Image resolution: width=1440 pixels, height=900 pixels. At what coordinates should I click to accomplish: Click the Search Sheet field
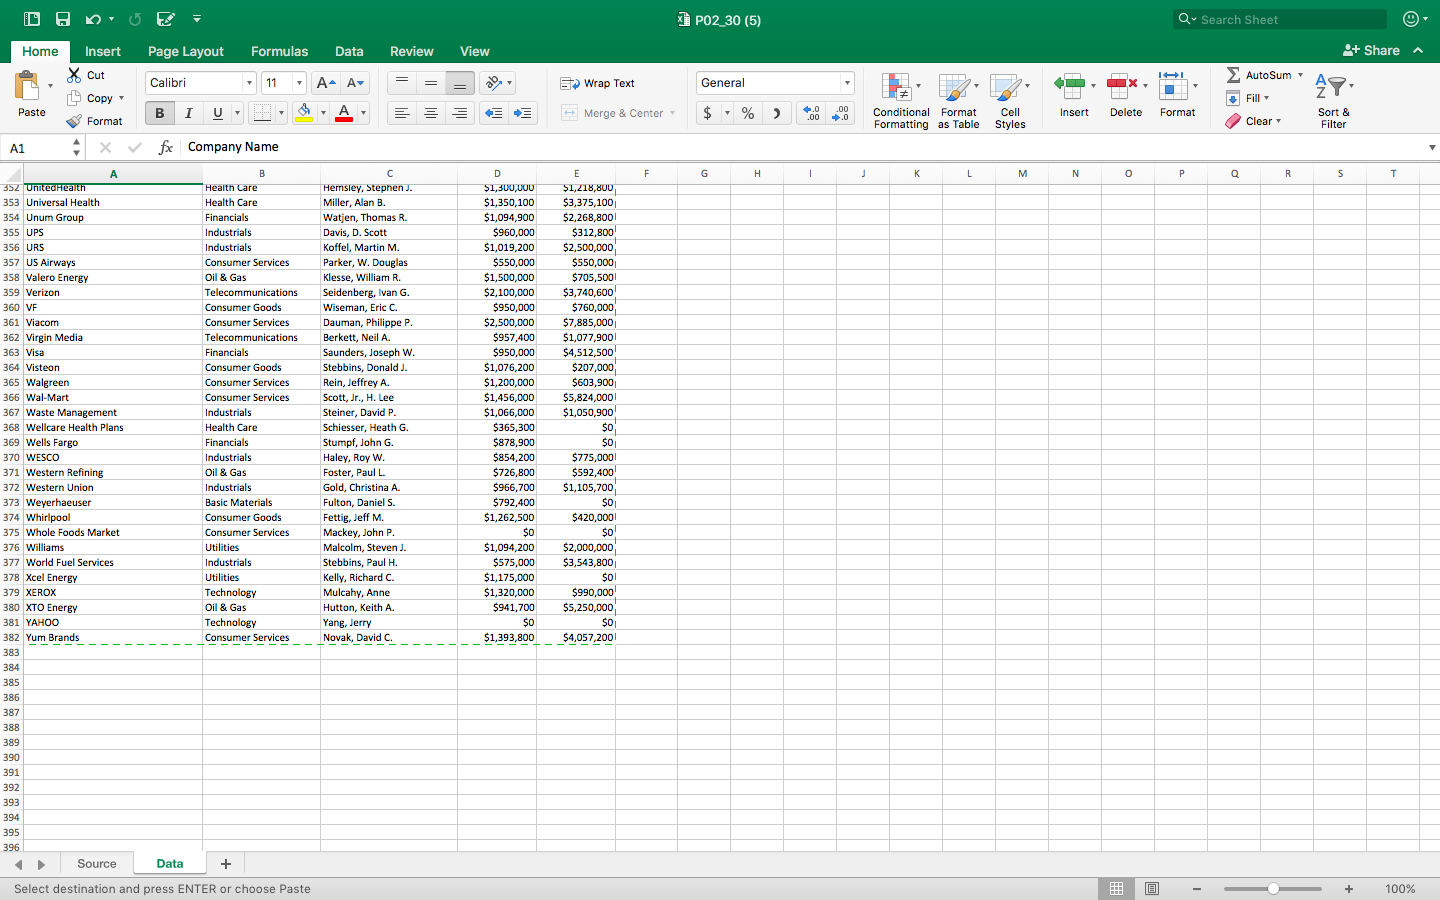click(1280, 19)
